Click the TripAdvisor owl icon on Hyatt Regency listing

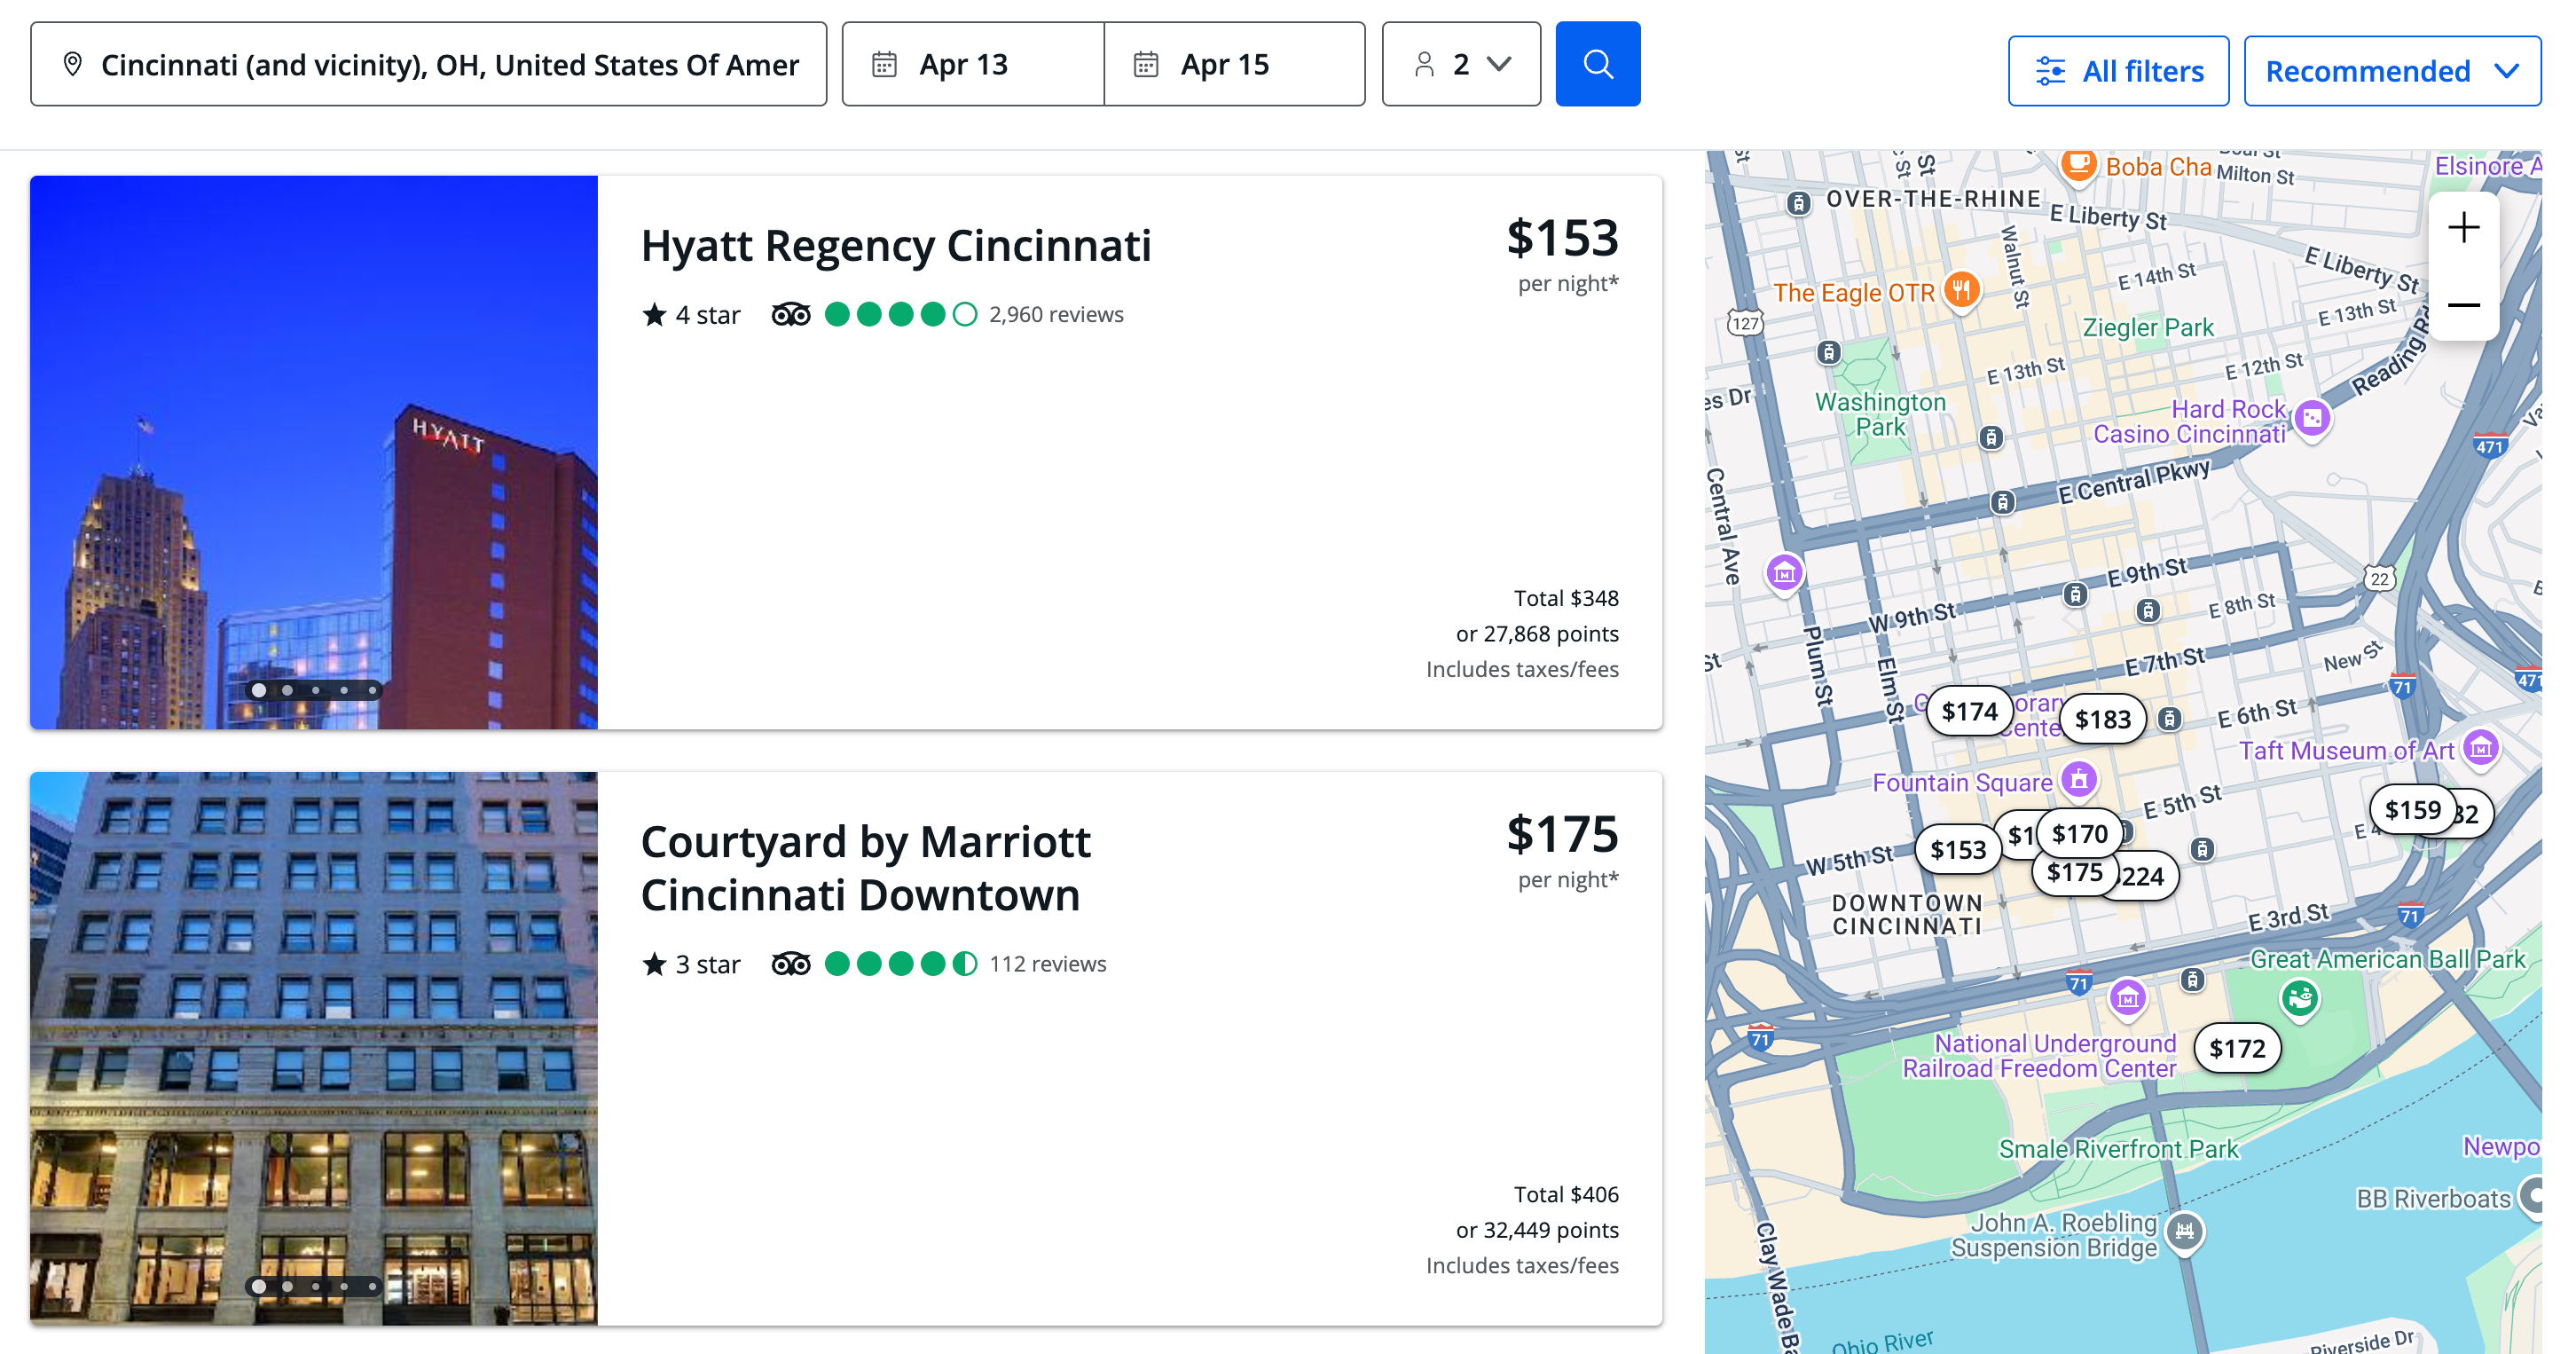[790, 313]
